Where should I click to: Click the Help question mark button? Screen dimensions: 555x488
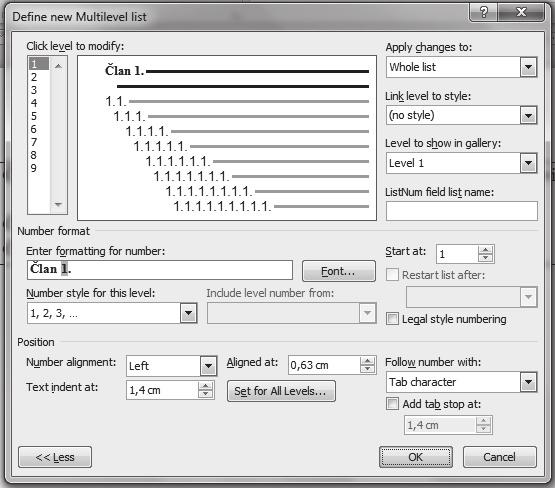point(484,13)
